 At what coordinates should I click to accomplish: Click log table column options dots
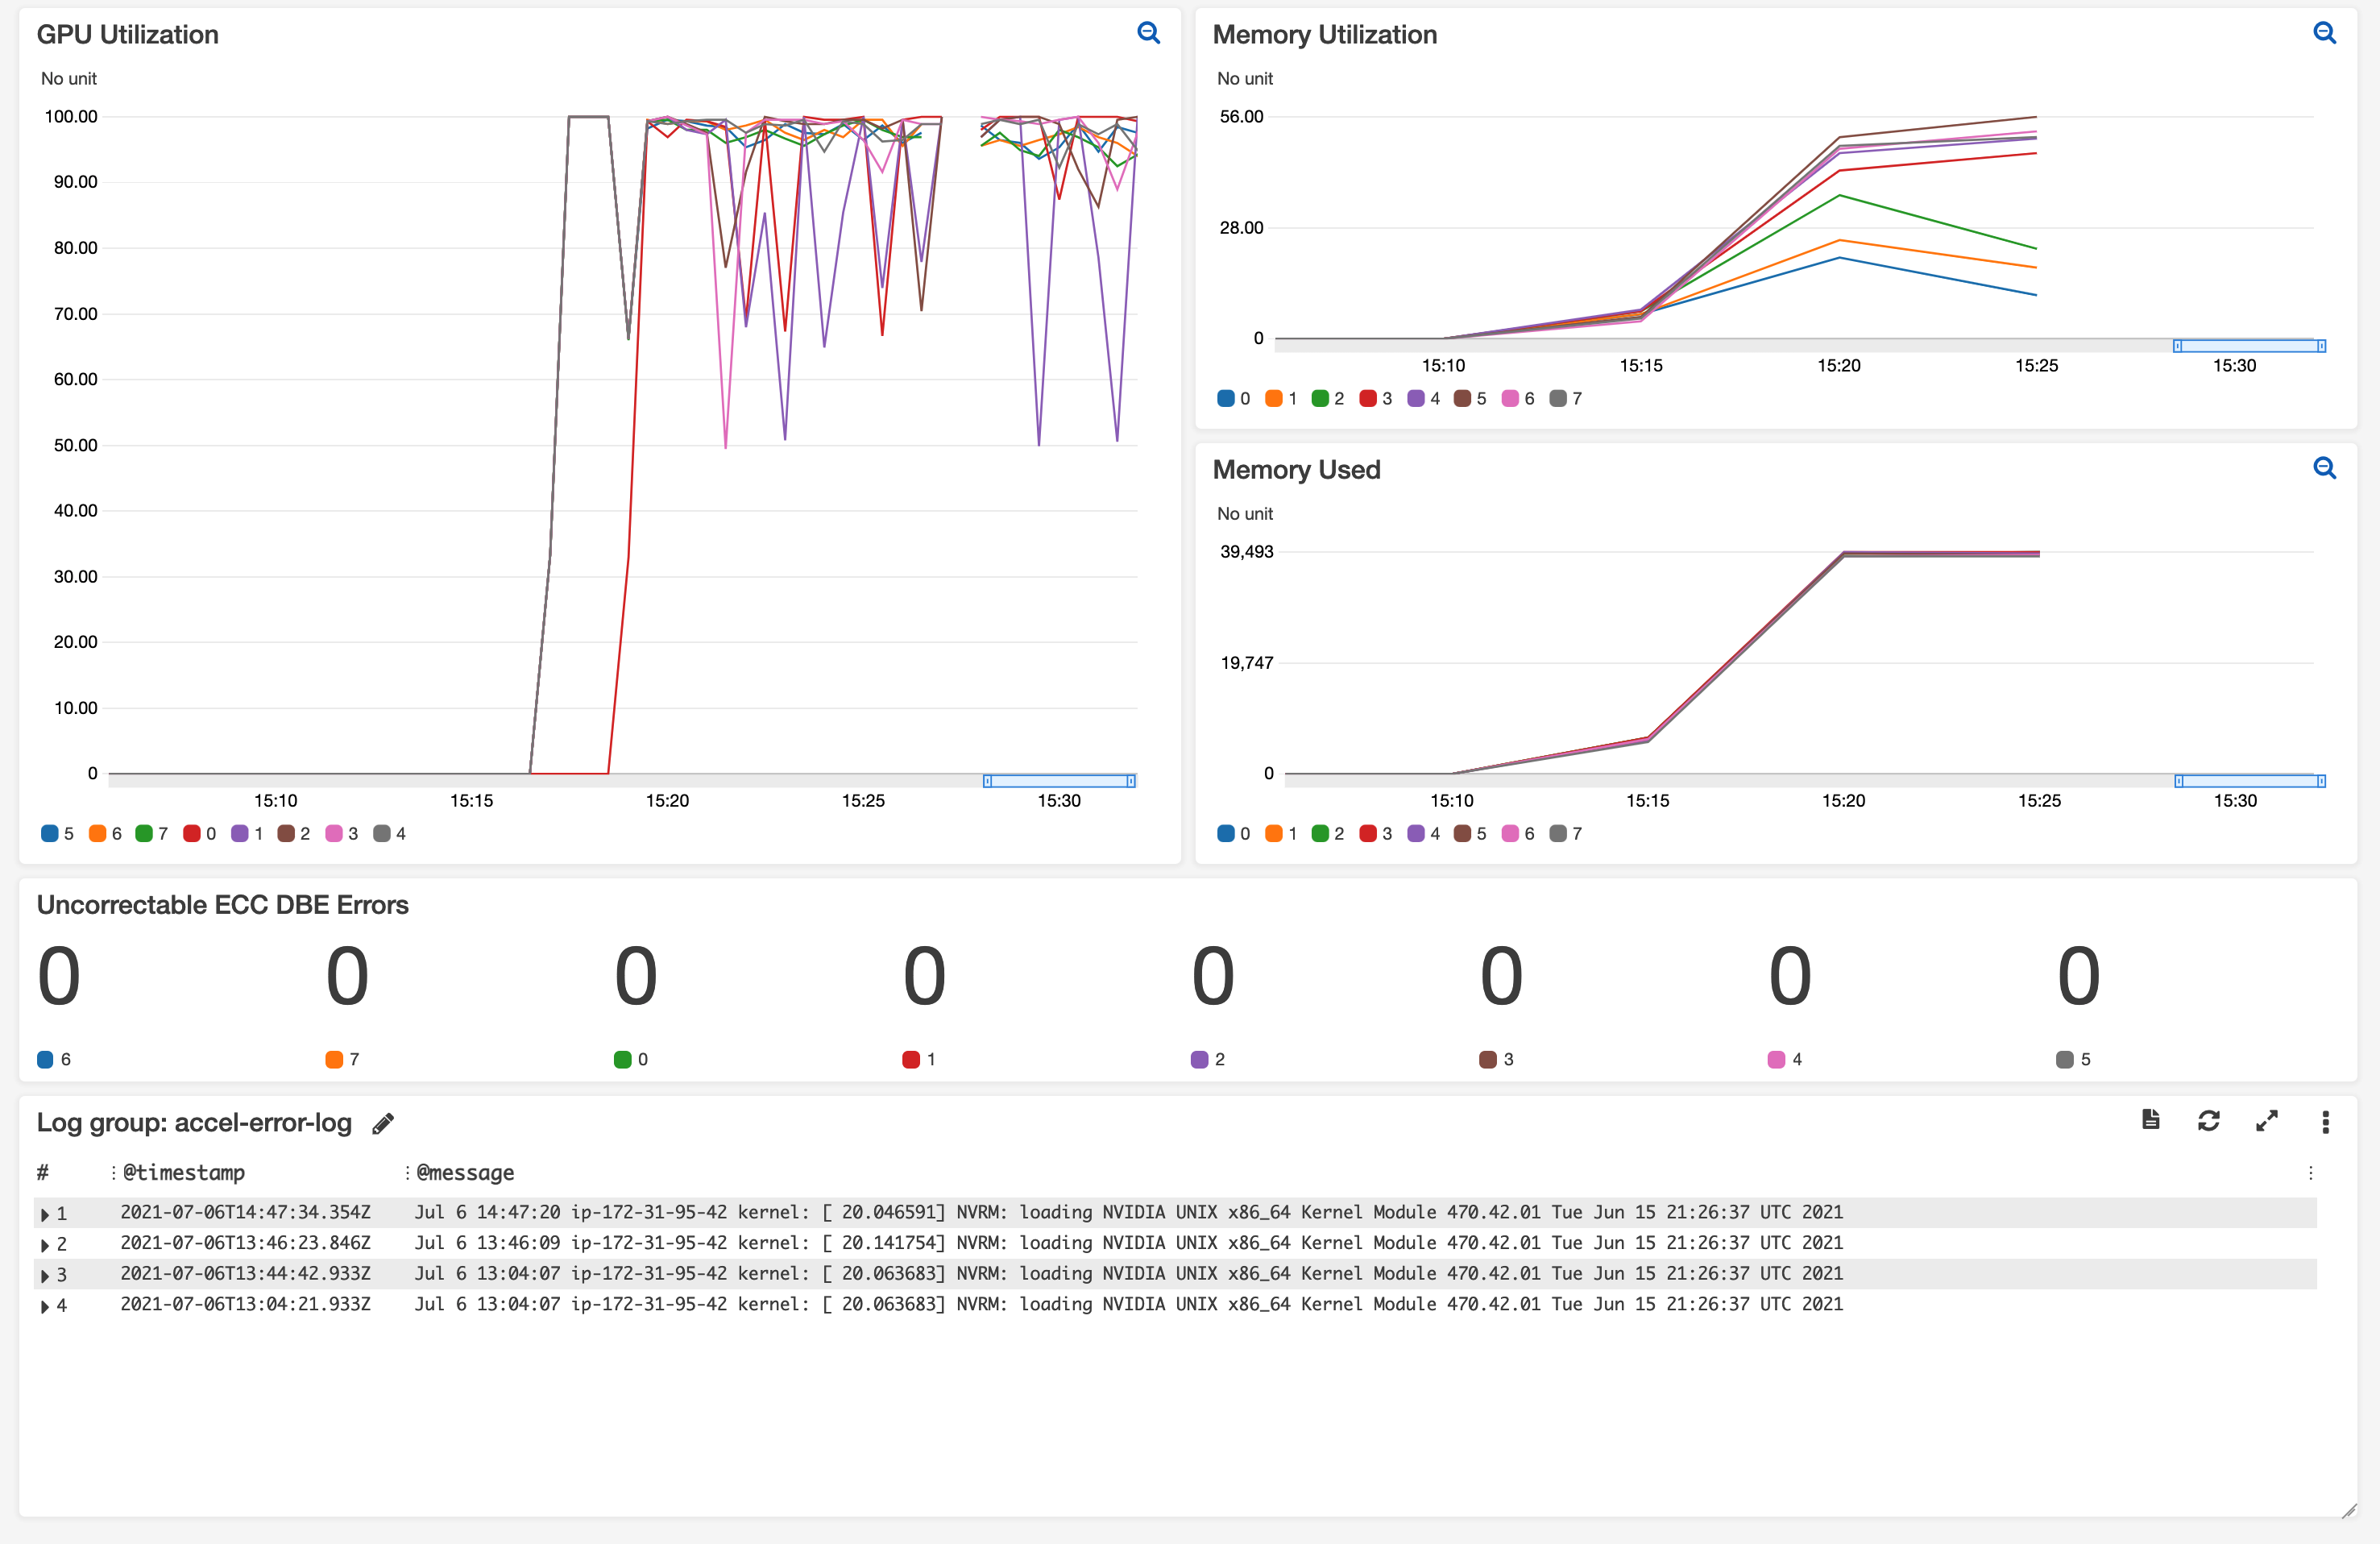click(x=2310, y=1172)
